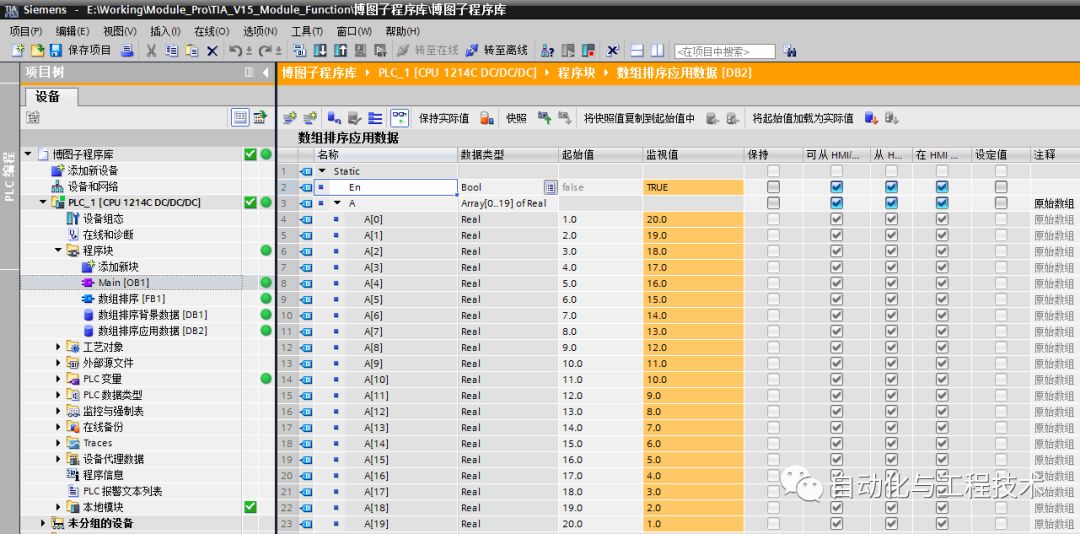Click the 保持实际值 button
This screenshot has width=1080, height=534.
pyautogui.click(x=444, y=119)
